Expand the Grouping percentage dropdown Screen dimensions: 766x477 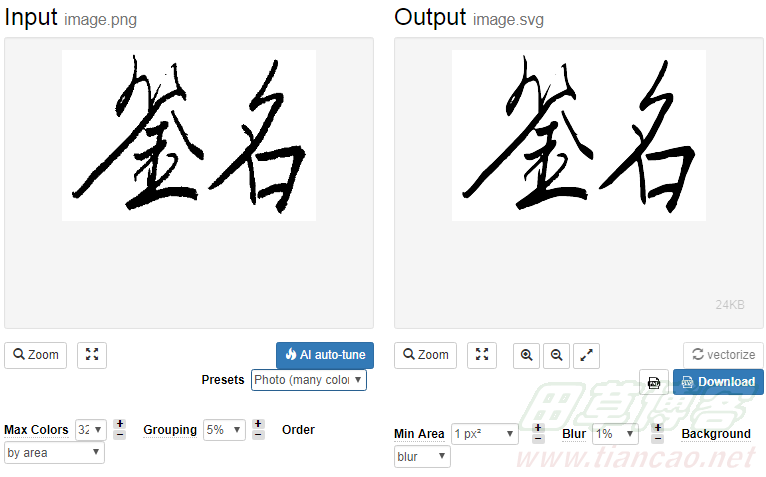[x=224, y=430]
